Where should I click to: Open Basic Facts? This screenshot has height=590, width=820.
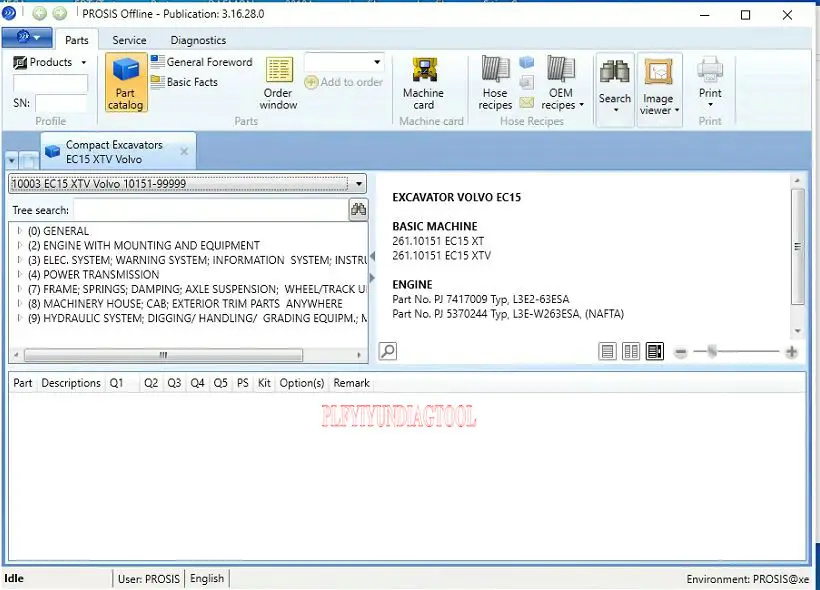pos(184,82)
